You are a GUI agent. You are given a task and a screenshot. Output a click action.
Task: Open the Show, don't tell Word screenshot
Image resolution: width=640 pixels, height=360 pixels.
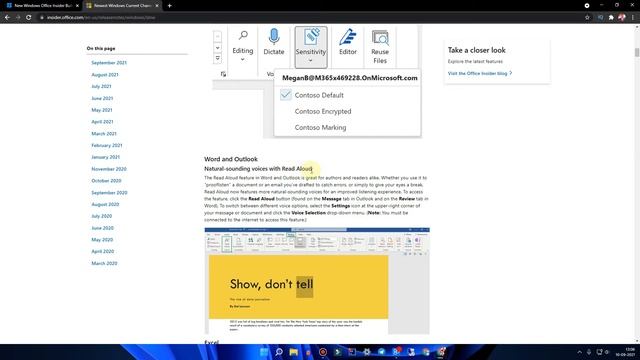pyautogui.click(x=317, y=281)
